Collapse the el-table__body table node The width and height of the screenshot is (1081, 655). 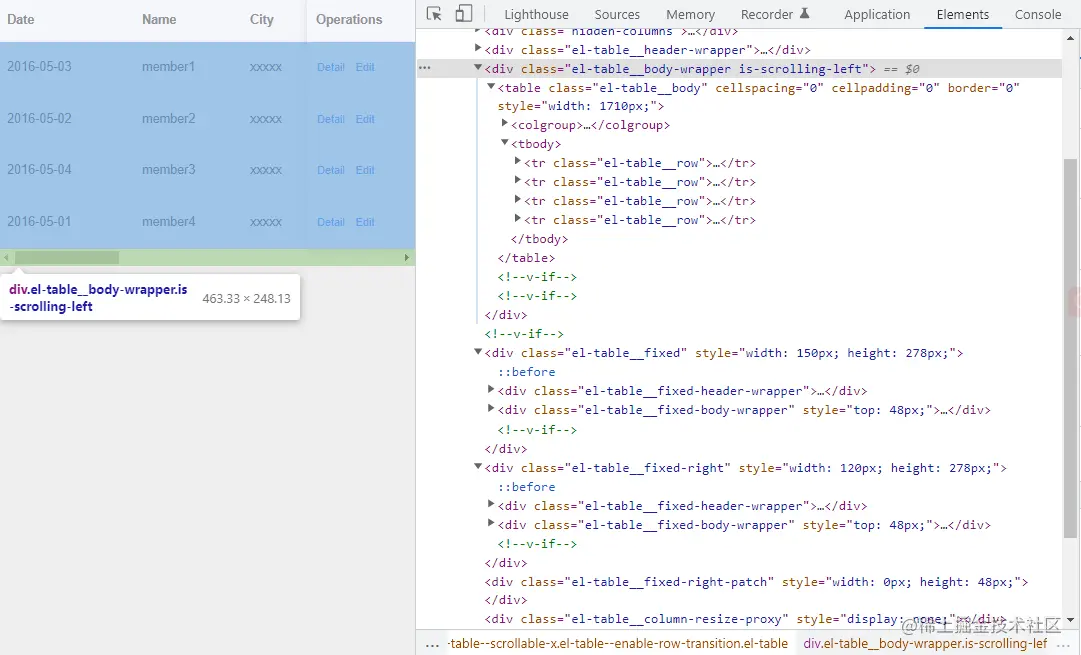click(x=491, y=87)
